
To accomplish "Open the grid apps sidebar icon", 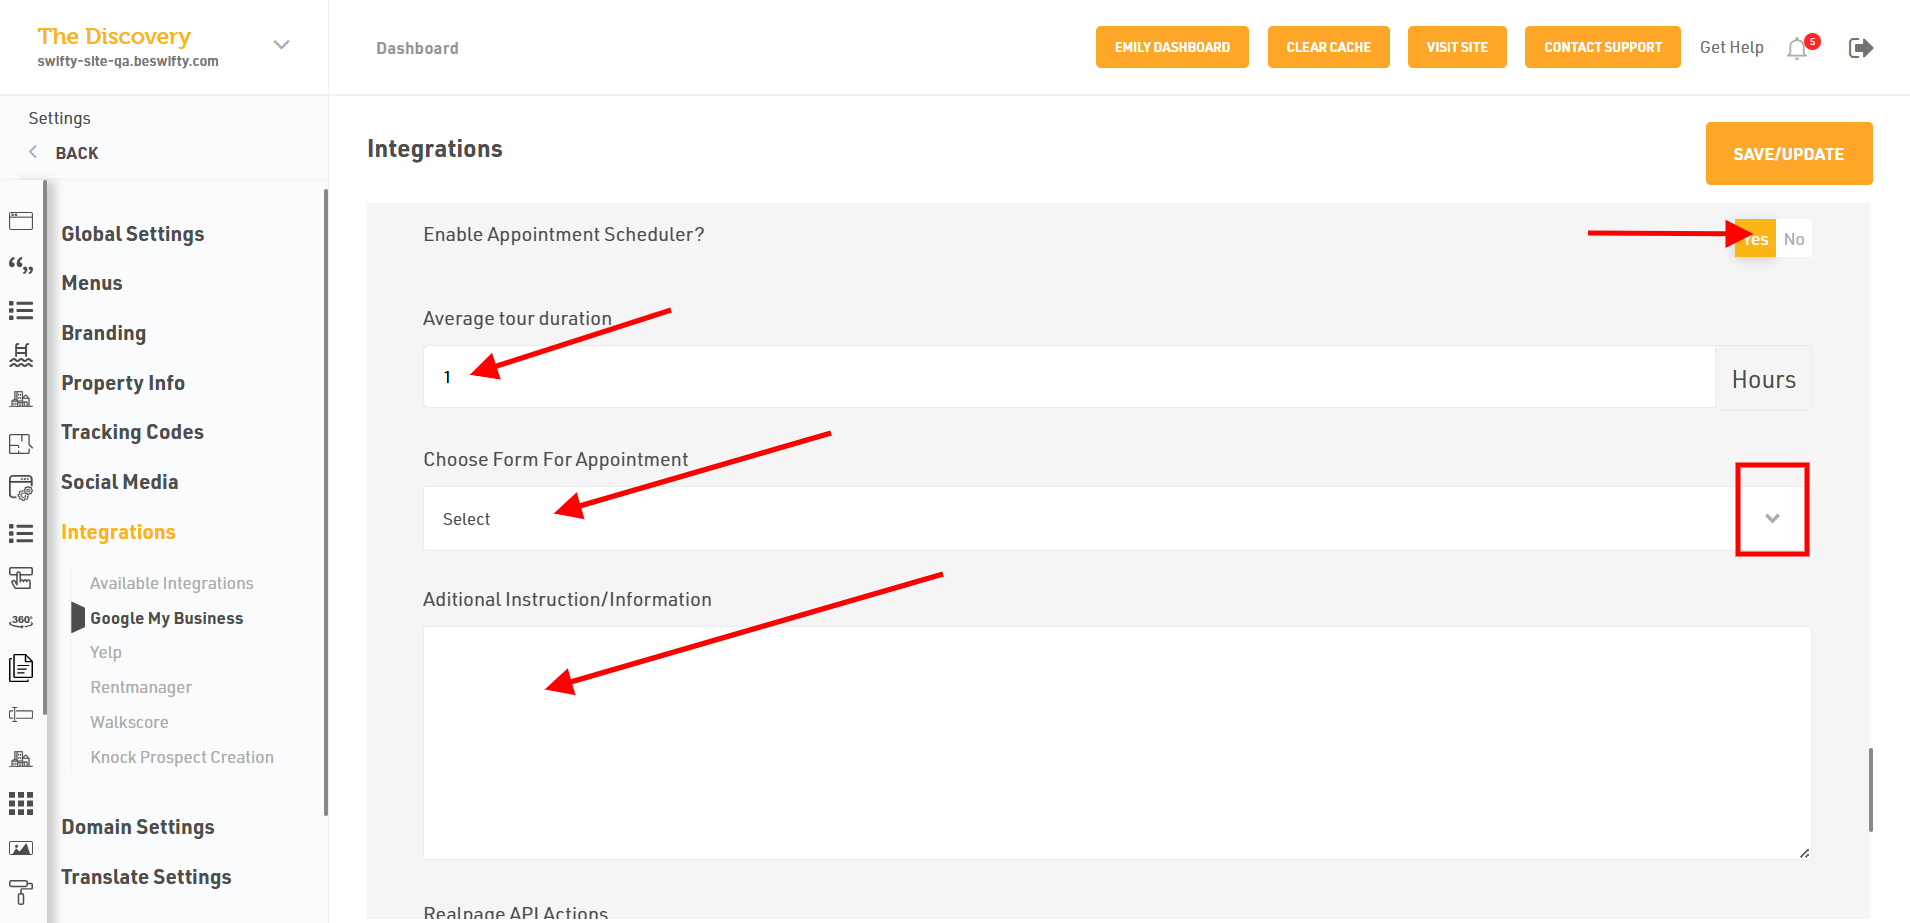I will (x=21, y=804).
